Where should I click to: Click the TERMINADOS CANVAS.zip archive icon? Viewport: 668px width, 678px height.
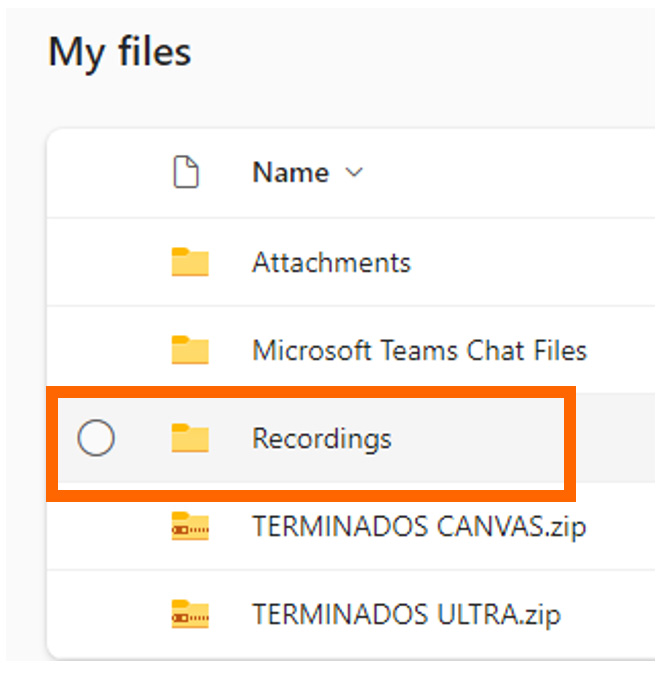click(x=189, y=527)
